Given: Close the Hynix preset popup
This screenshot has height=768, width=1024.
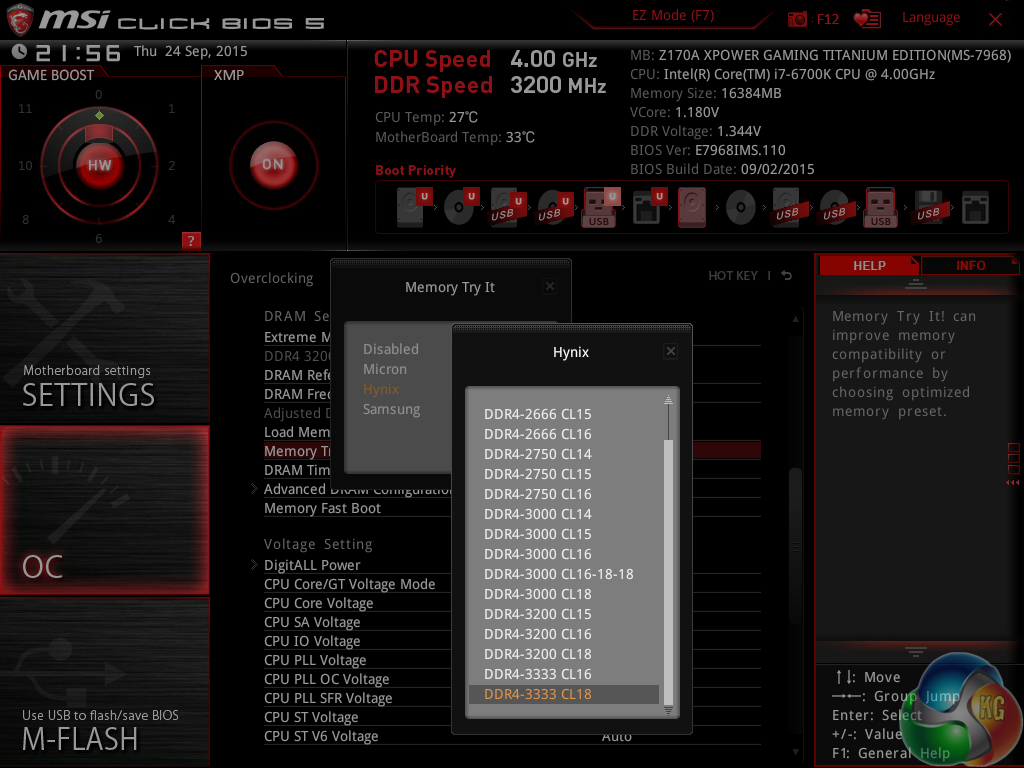Looking at the screenshot, I should 671,351.
